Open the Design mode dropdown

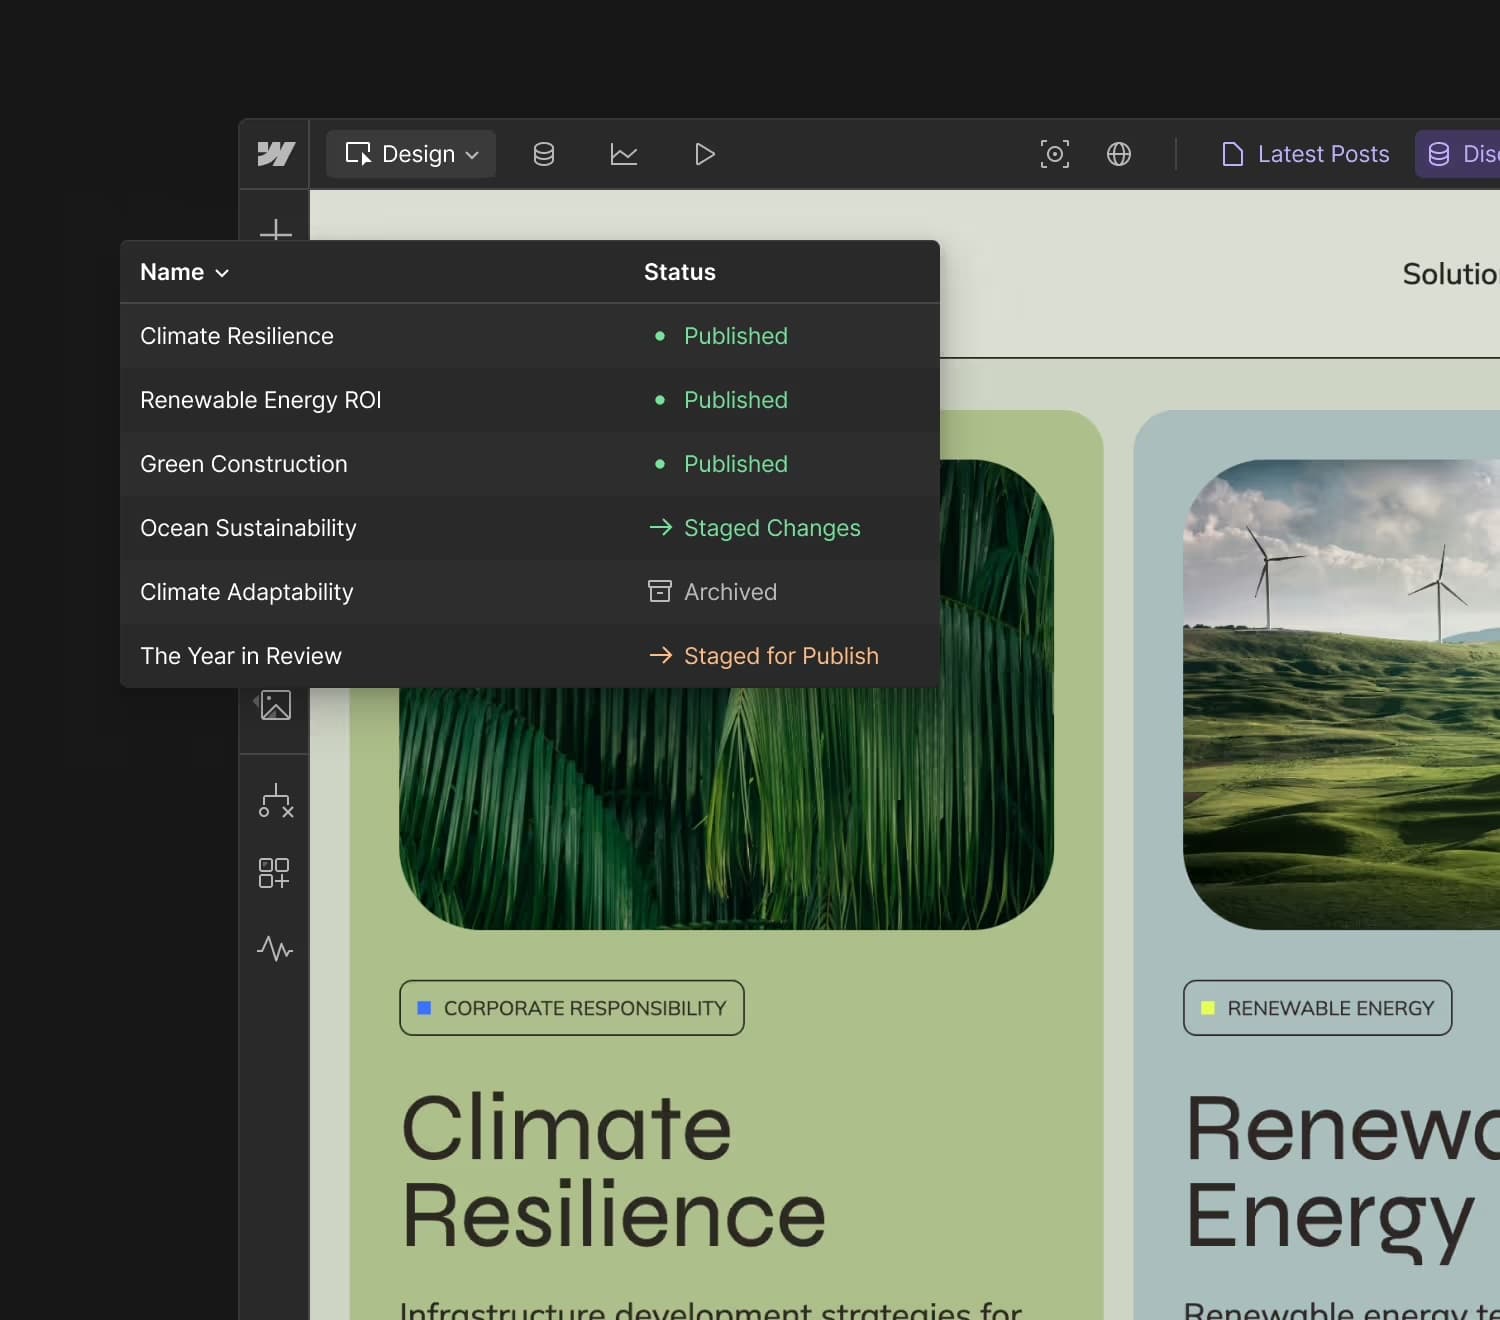click(x=411, y=154)
